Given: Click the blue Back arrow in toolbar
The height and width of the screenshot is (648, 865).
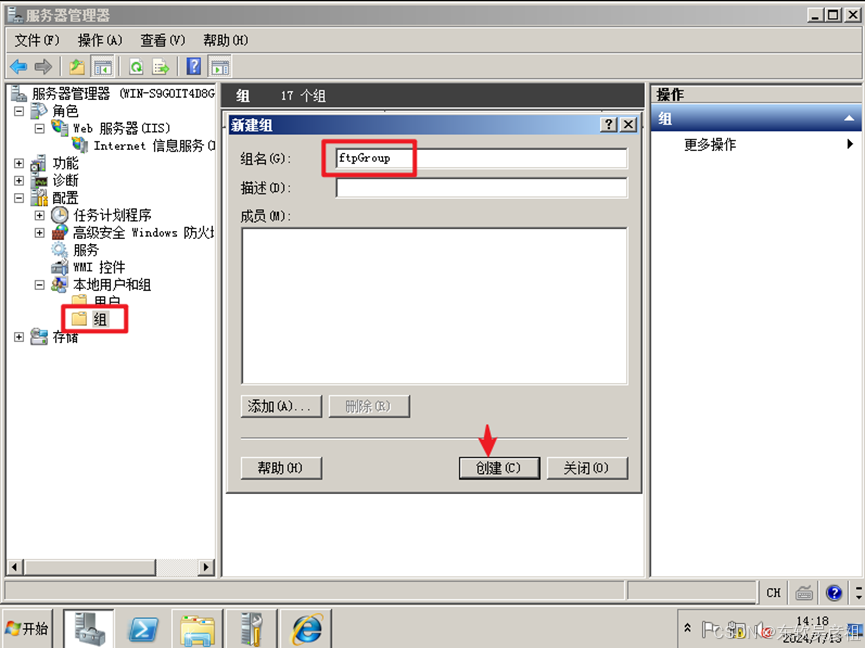Looking at the screenshot, I should pos(19,67).
